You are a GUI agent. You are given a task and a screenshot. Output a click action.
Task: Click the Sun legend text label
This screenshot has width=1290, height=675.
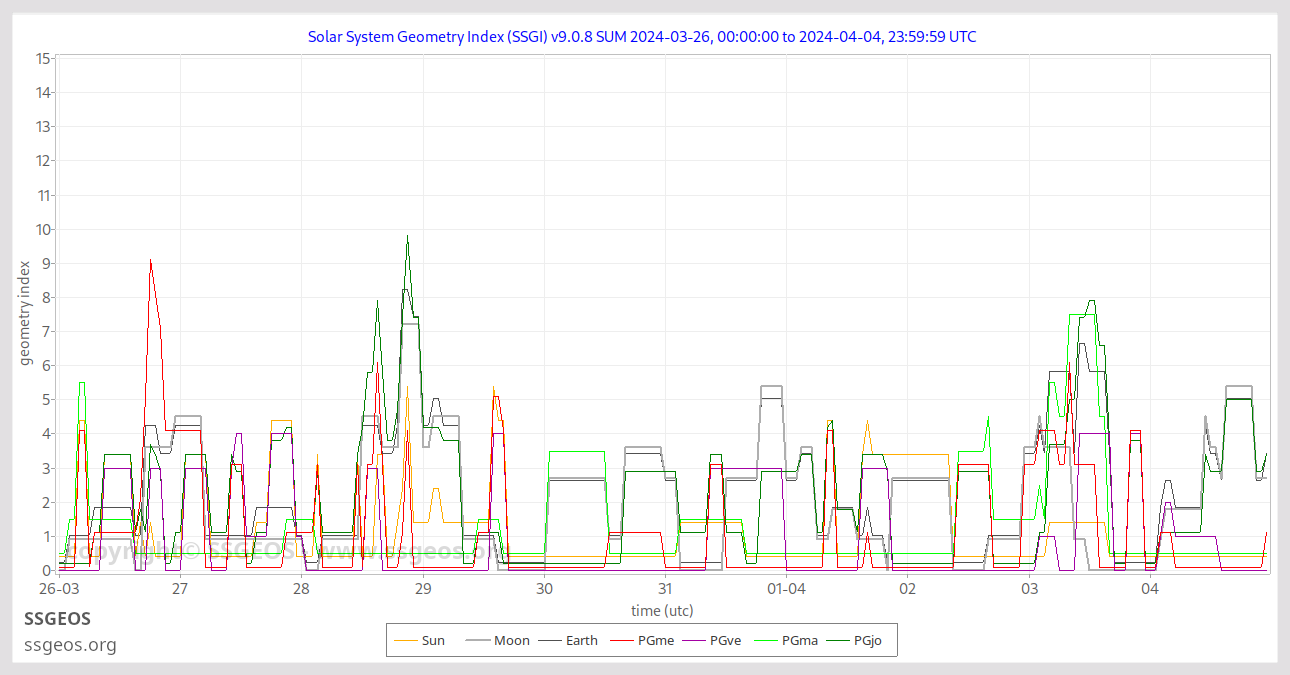pyautogui.click(x=433, y=640)
